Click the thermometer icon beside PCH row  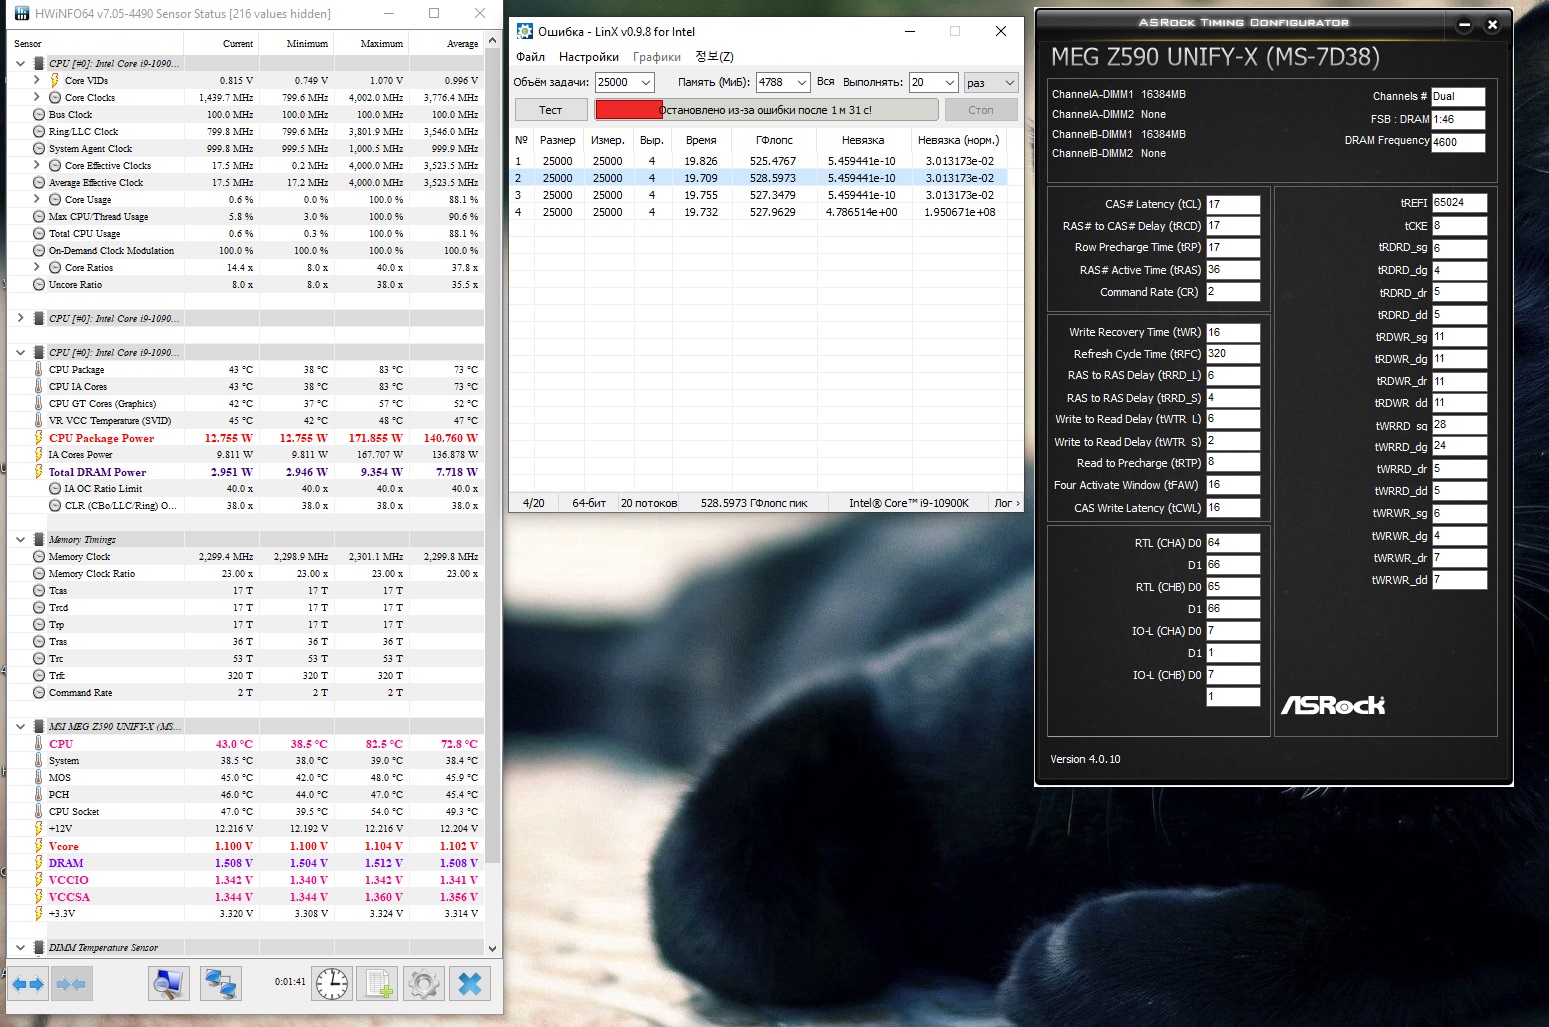(38, 795)
